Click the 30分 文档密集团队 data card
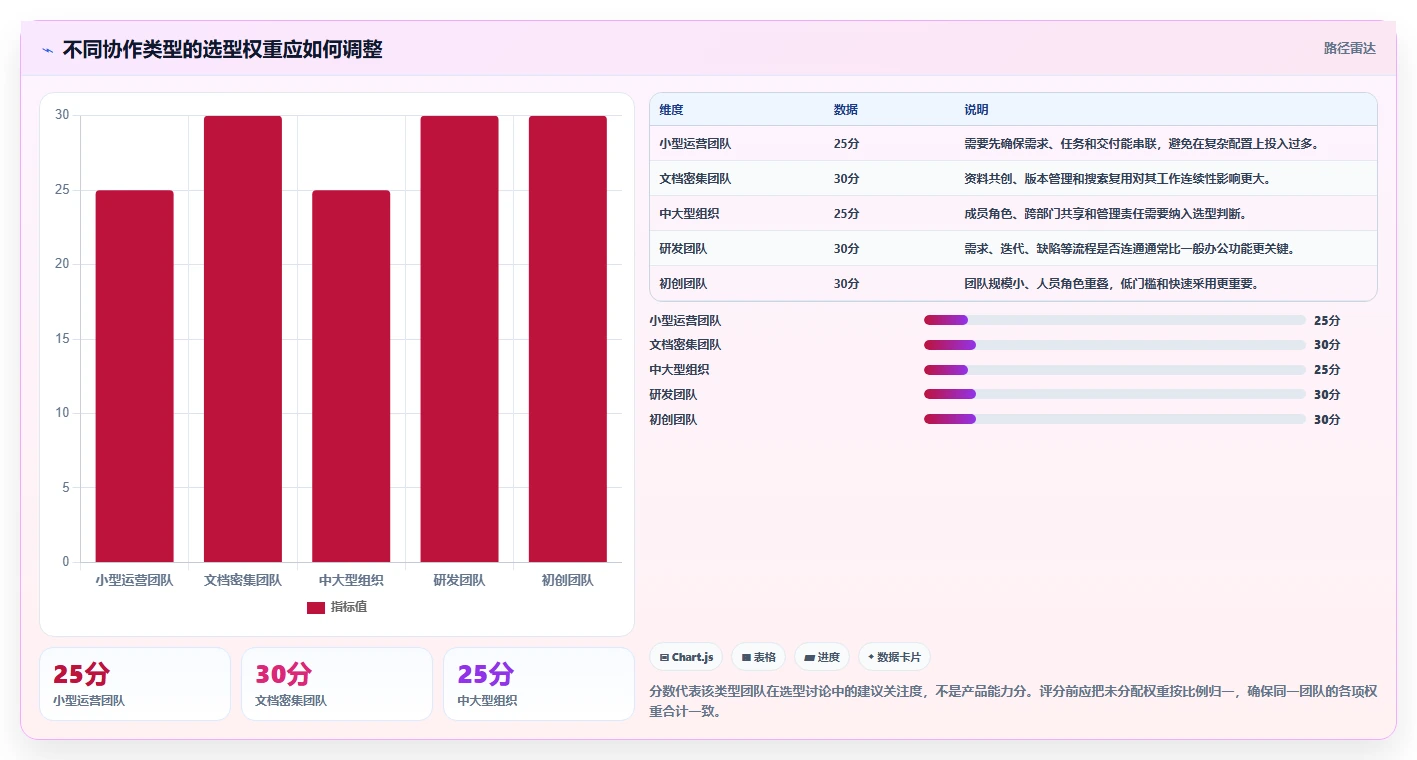1417x760 pixels. [337, 684]
